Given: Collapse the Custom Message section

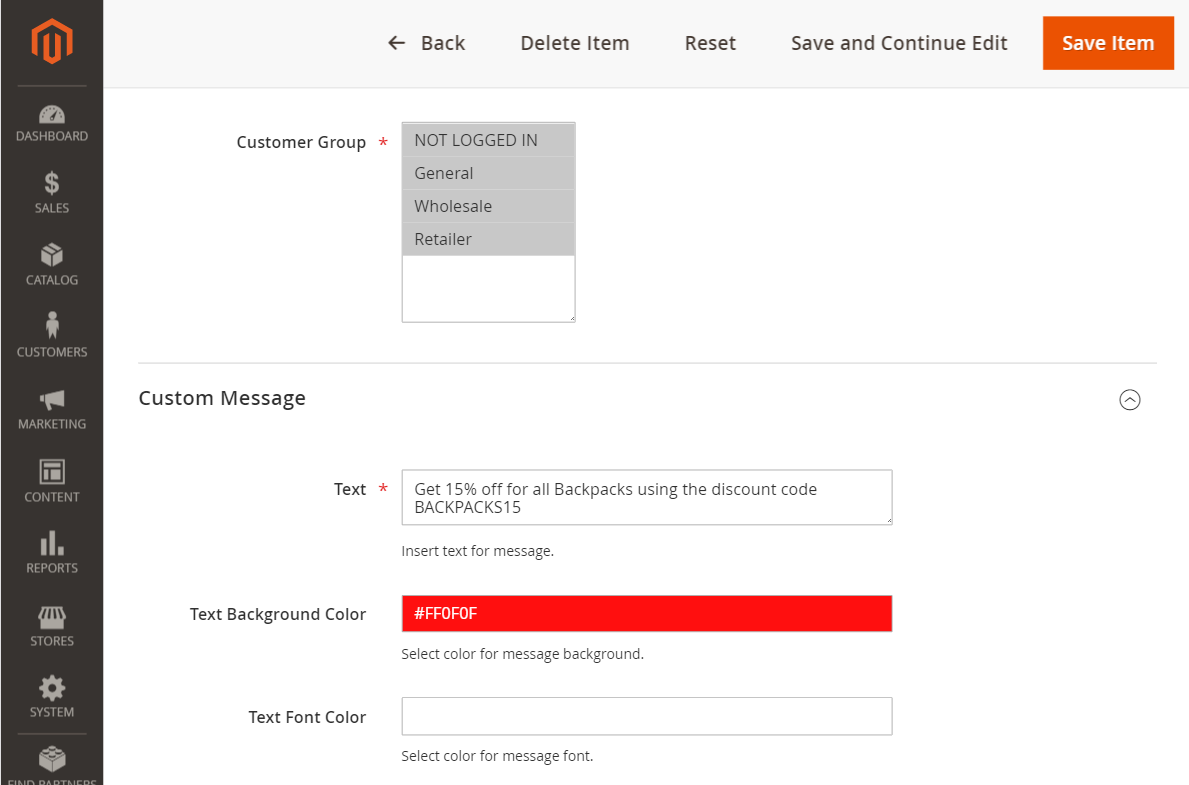Looking at the screenshot, I should (x=1129, y=400).
